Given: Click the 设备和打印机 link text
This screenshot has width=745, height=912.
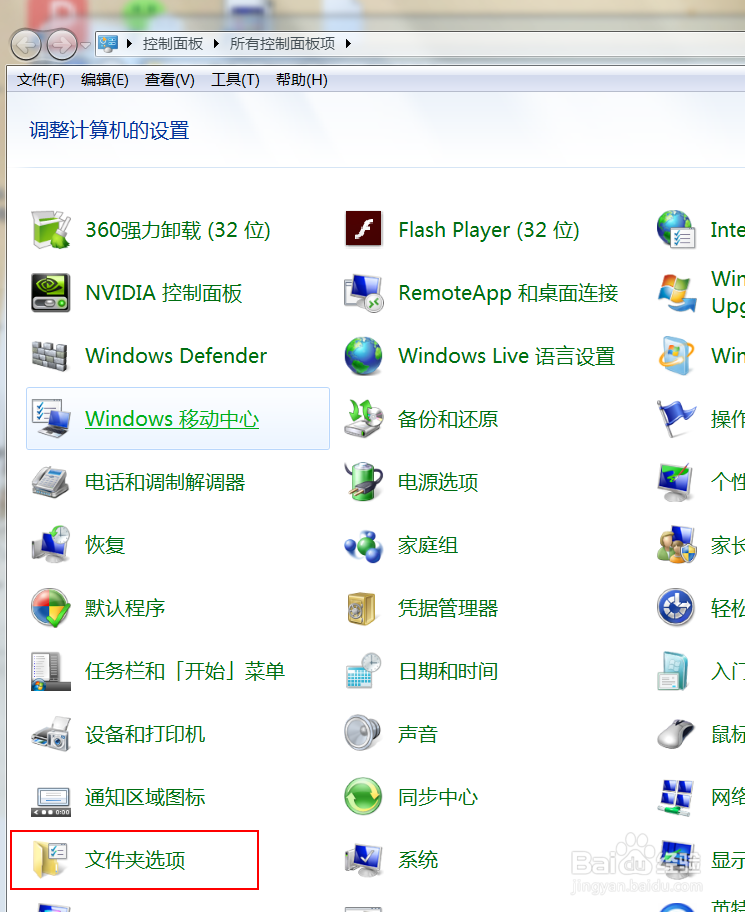Looking at the screenshot, I should coord(145,734).
